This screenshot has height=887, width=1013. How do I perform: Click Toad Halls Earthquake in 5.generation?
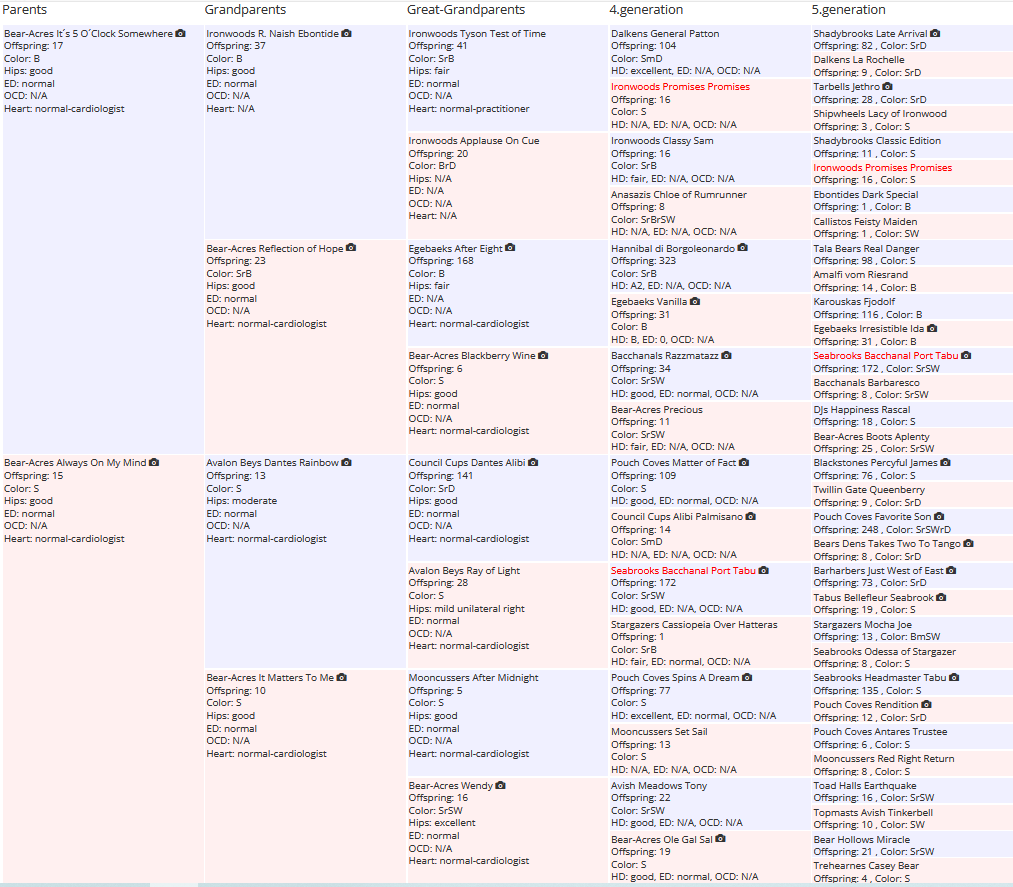click(x=864, y=786)
